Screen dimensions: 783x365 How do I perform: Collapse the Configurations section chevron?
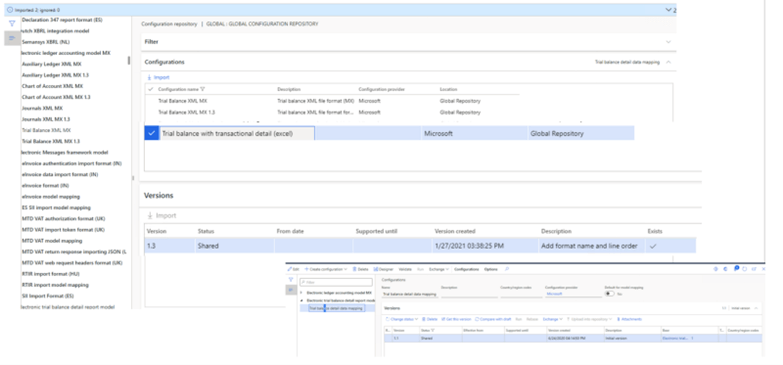point(669,62)
